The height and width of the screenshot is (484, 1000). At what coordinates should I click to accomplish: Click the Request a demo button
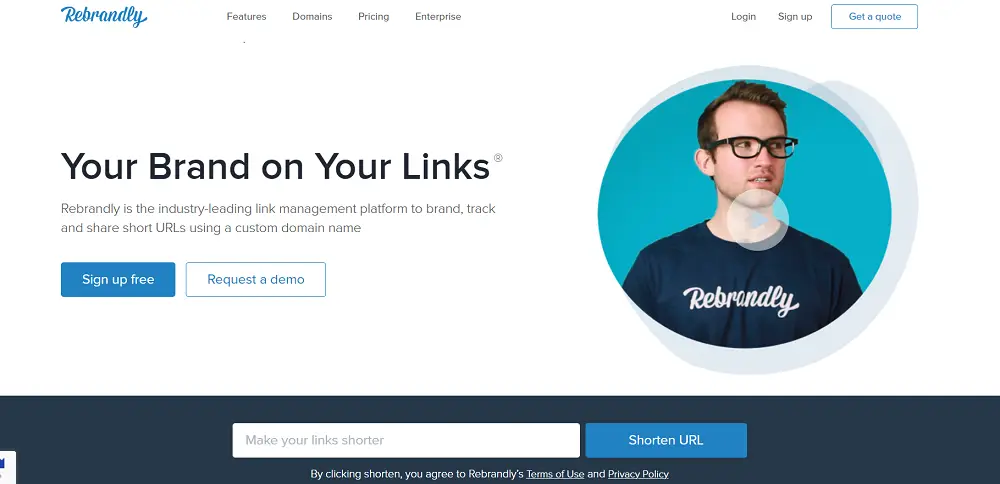pyautogui.click(x=256, y=279)
